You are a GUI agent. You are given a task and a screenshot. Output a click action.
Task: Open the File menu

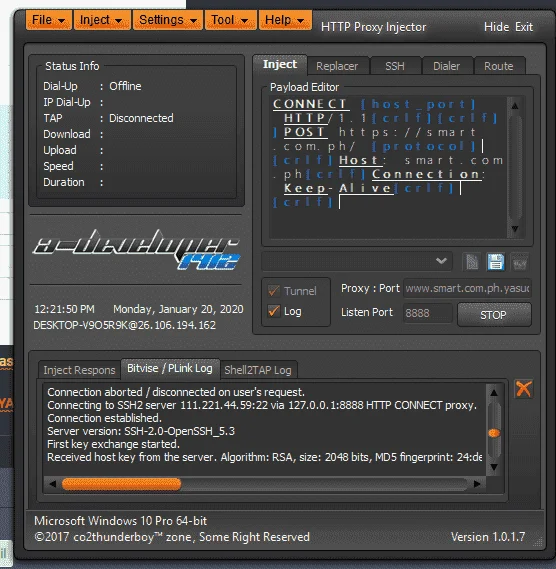49,20
